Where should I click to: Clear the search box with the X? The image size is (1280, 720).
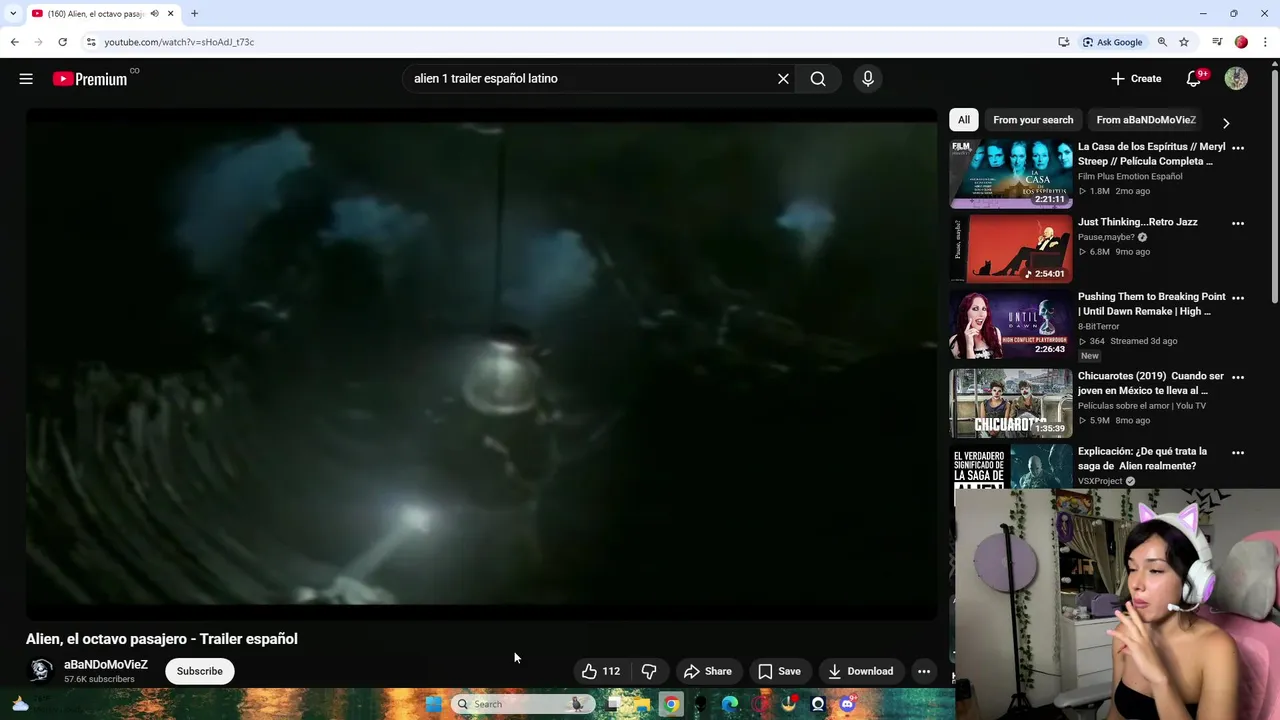coord(783,79)
